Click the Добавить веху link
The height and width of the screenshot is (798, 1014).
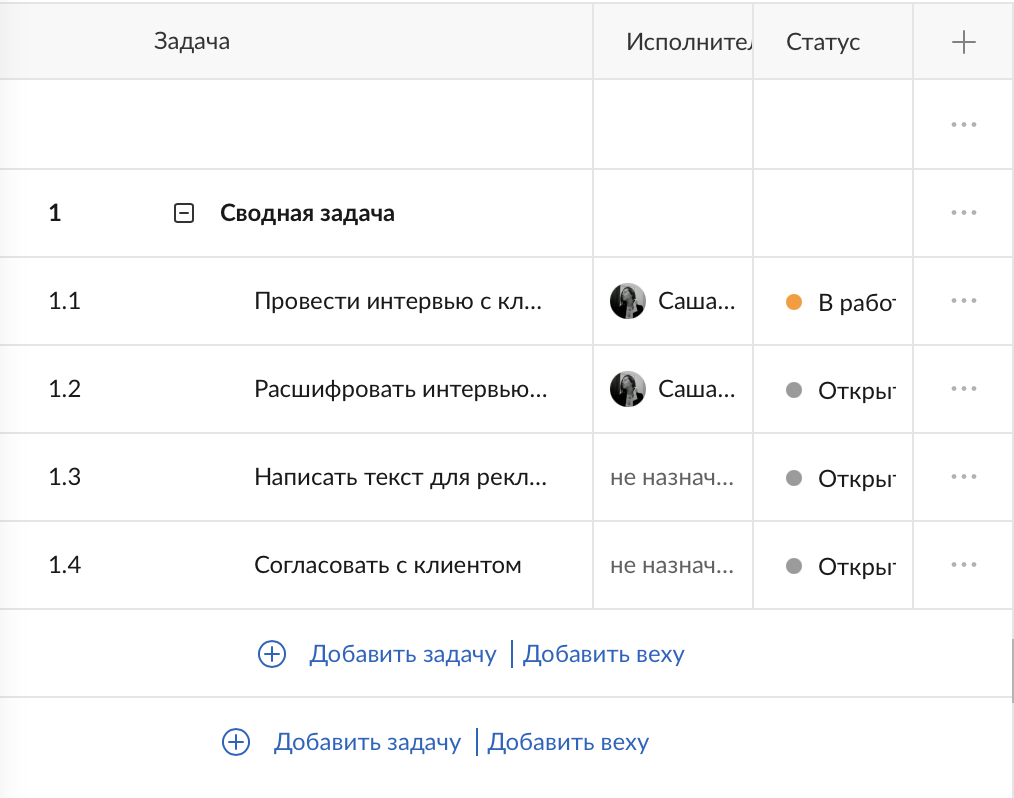click(x=604, y=654)
